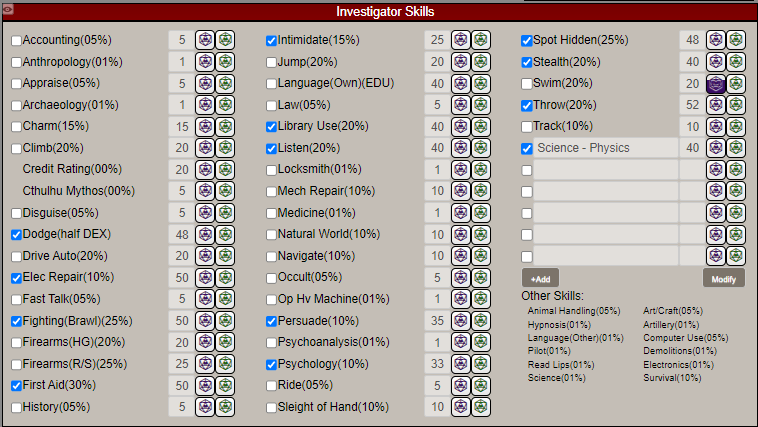Click the purple dice icon for Accounting
The height and width of the screenshot is (427, 758).
tap(204, 40)
